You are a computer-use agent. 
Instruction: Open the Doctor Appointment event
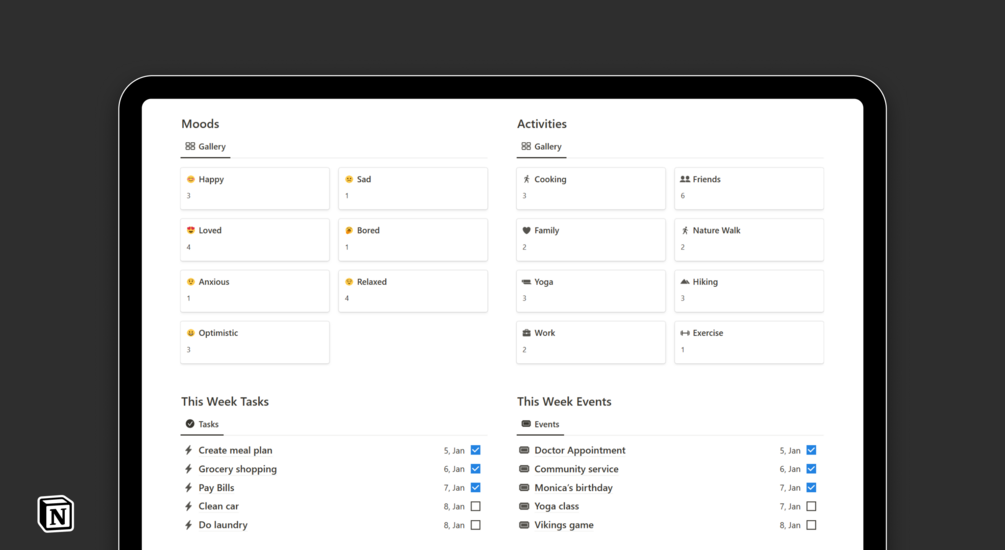[579, 450]
